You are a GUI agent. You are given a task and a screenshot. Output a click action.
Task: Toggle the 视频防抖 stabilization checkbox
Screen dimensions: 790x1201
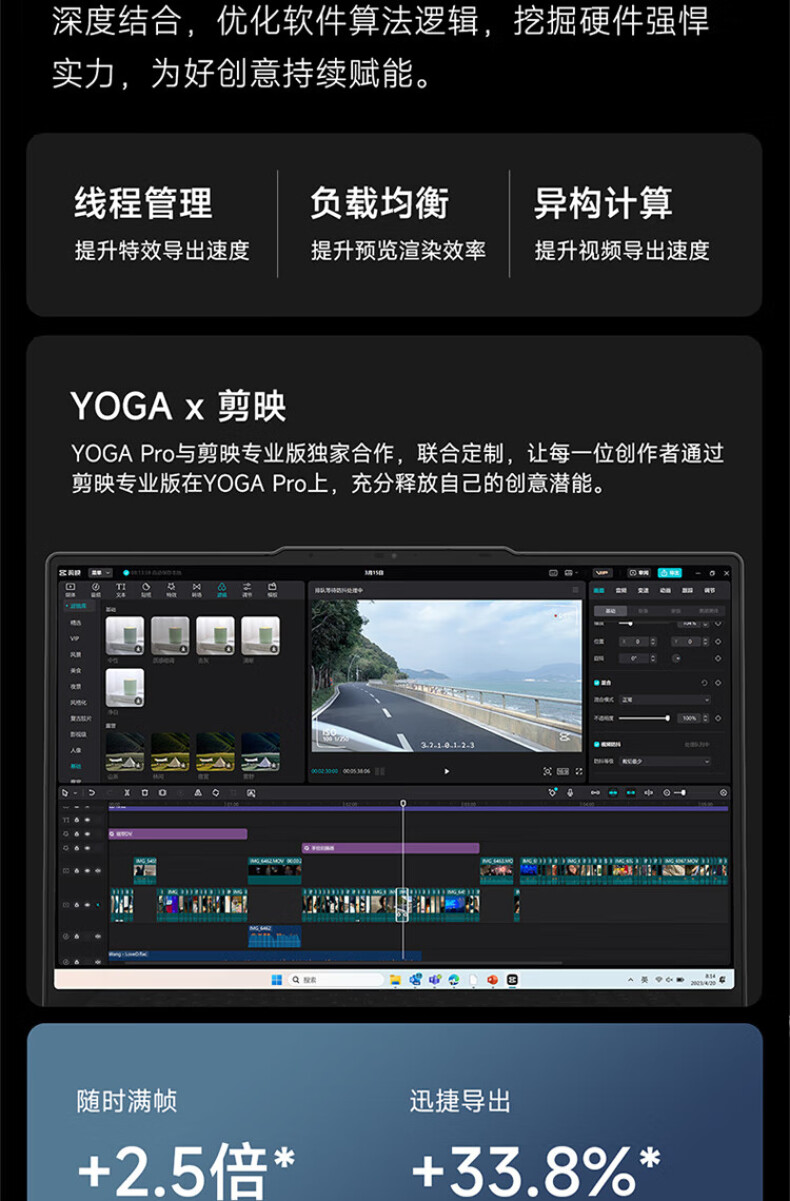(596, 744)
